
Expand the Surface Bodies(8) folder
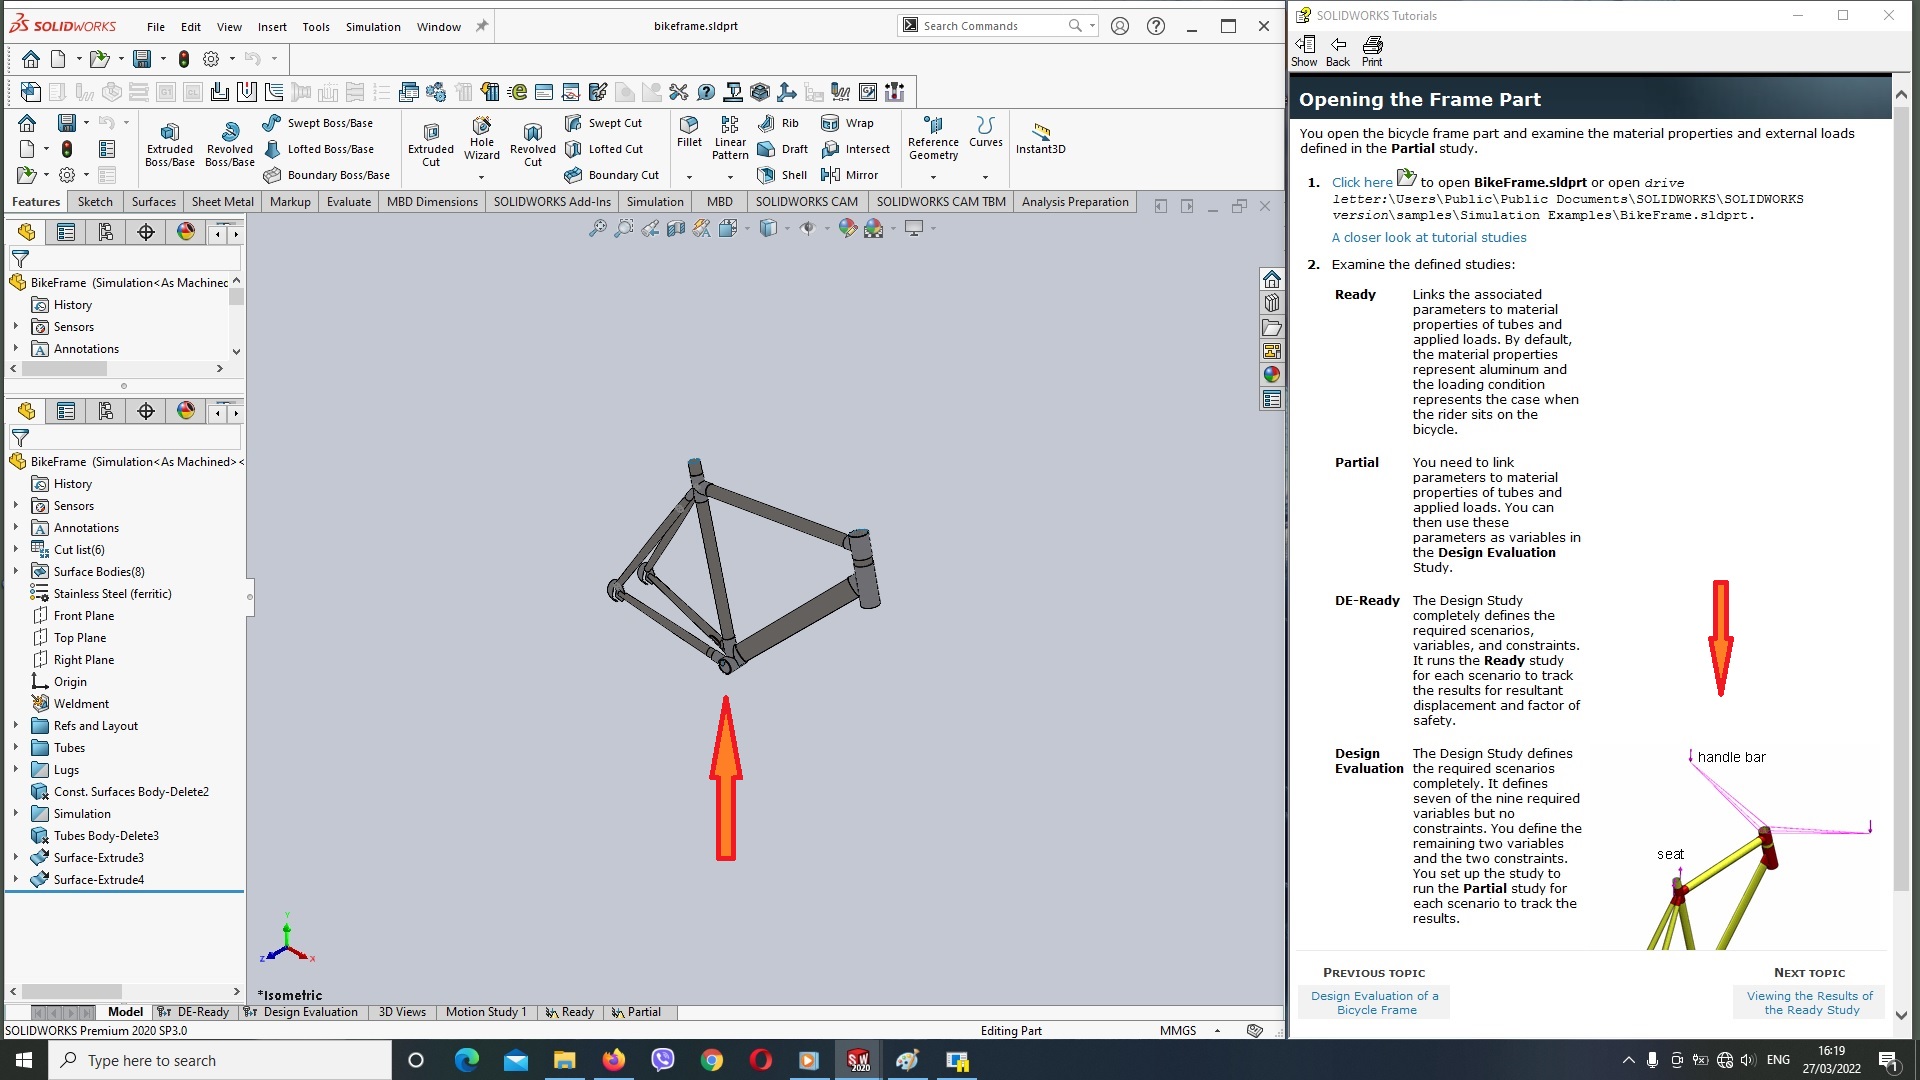[x=15, y=572]
